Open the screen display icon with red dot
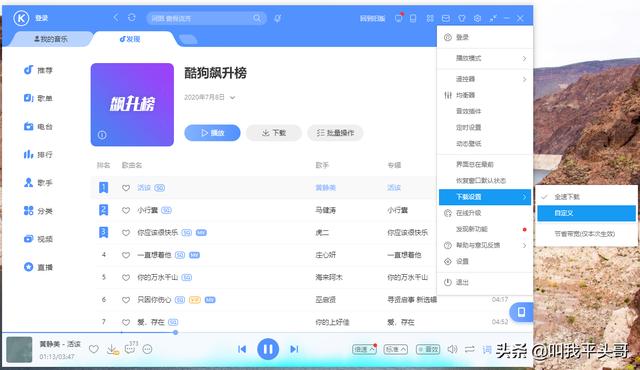 coord(398,18)
